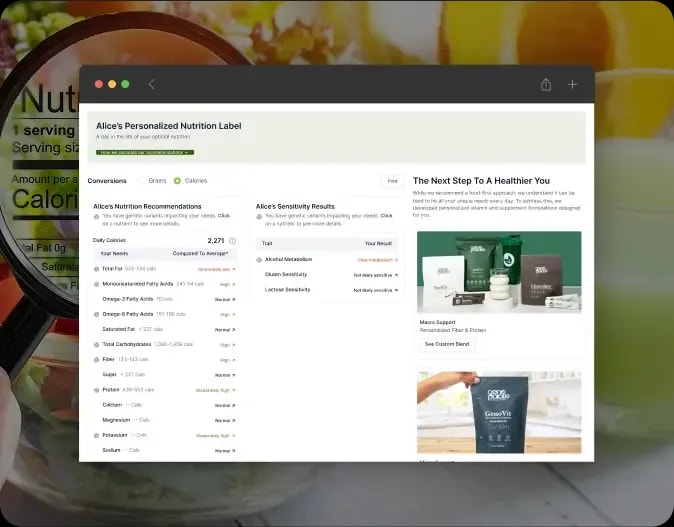674x527 pixels.
Task: Open the 'Normal' result for Saturated Fat
Action: 225,330
